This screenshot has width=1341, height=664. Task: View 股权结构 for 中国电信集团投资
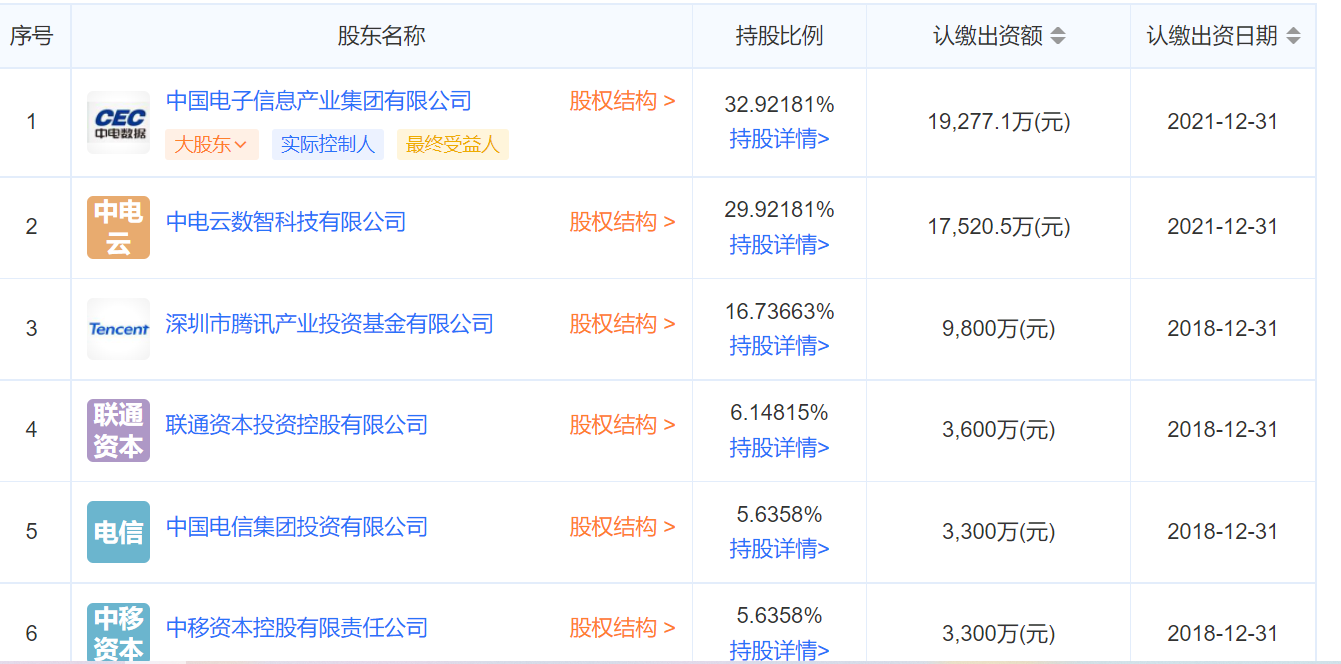pyautogui.click(x=623, y=527)
